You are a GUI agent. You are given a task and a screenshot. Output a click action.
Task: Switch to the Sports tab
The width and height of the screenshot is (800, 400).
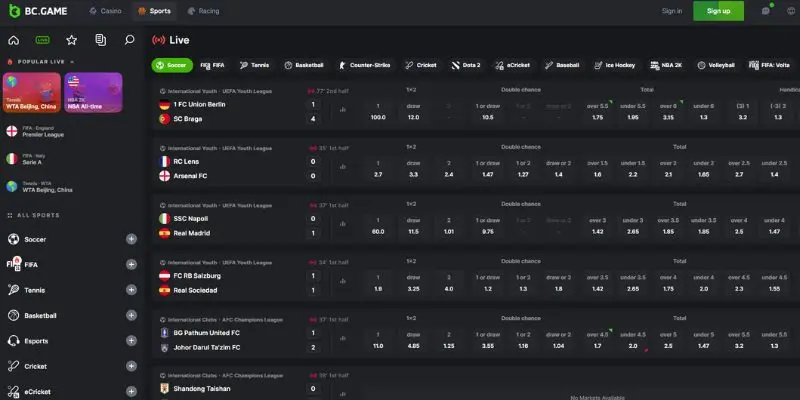click(x=154, y=11)
